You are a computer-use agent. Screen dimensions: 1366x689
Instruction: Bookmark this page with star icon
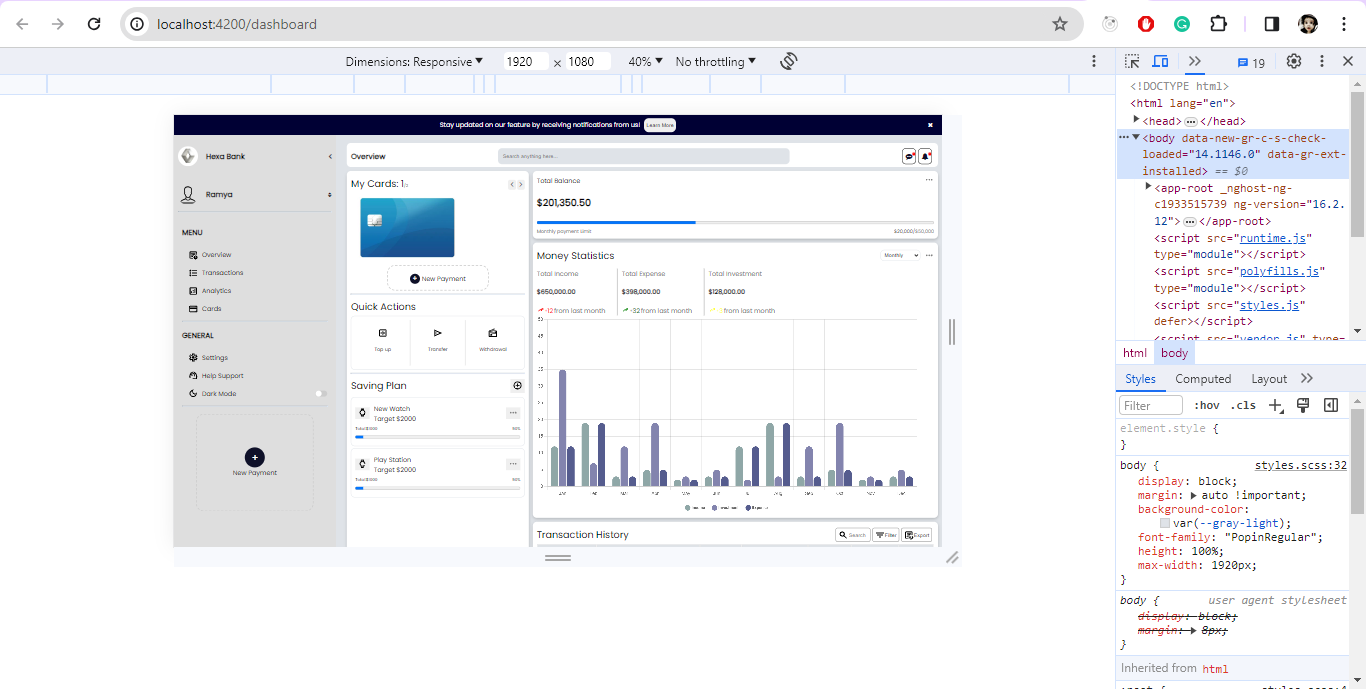[x=1060, y=24]
